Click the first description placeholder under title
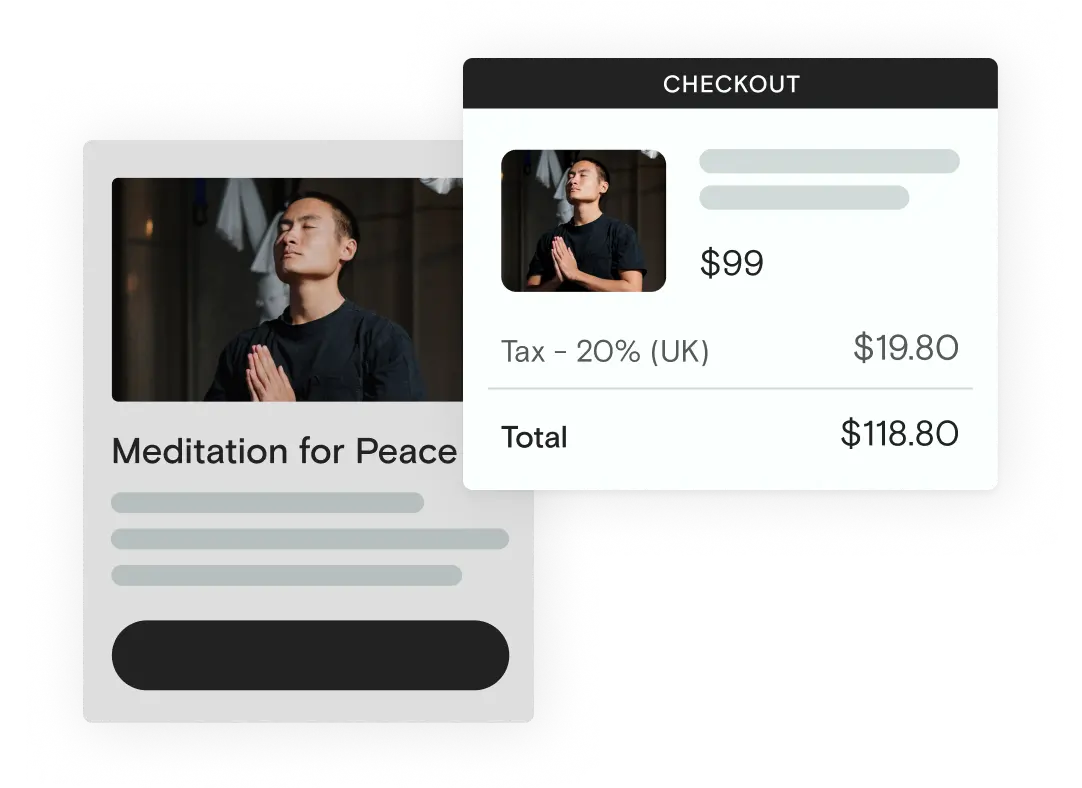Screen dimensions: 1082x788 point(268,502)
